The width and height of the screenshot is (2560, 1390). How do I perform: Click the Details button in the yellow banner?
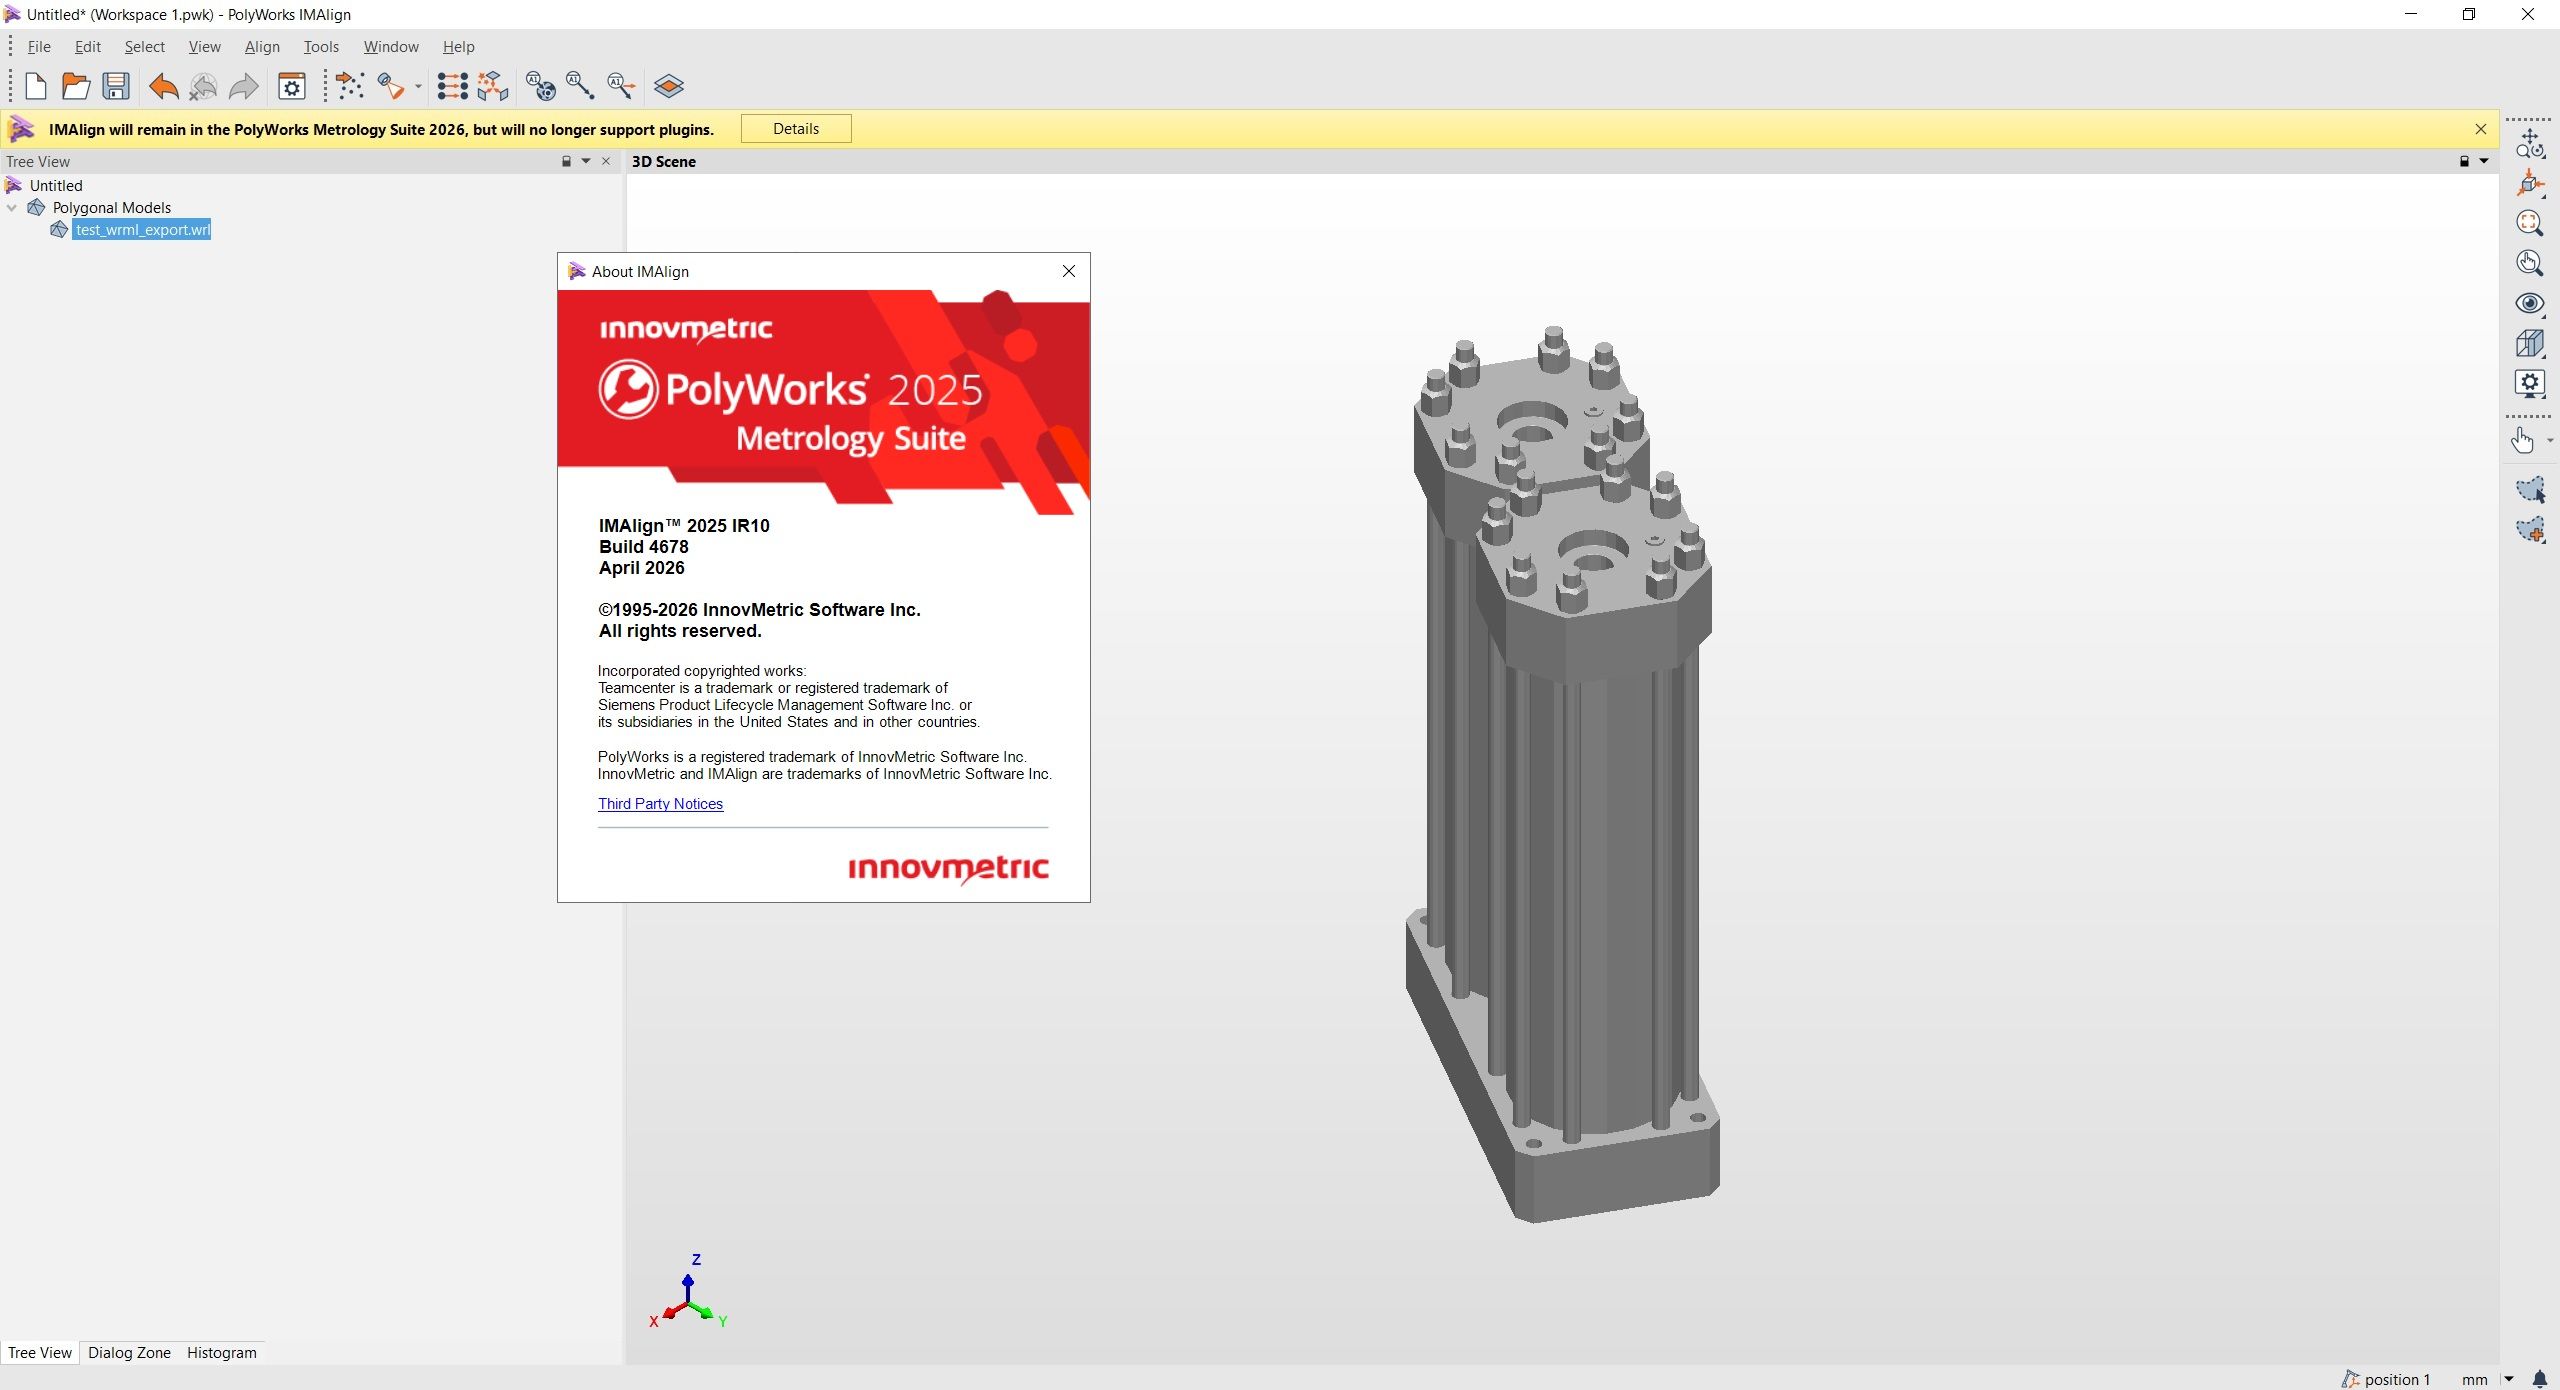pyautogui.click(x=796, y=129)
